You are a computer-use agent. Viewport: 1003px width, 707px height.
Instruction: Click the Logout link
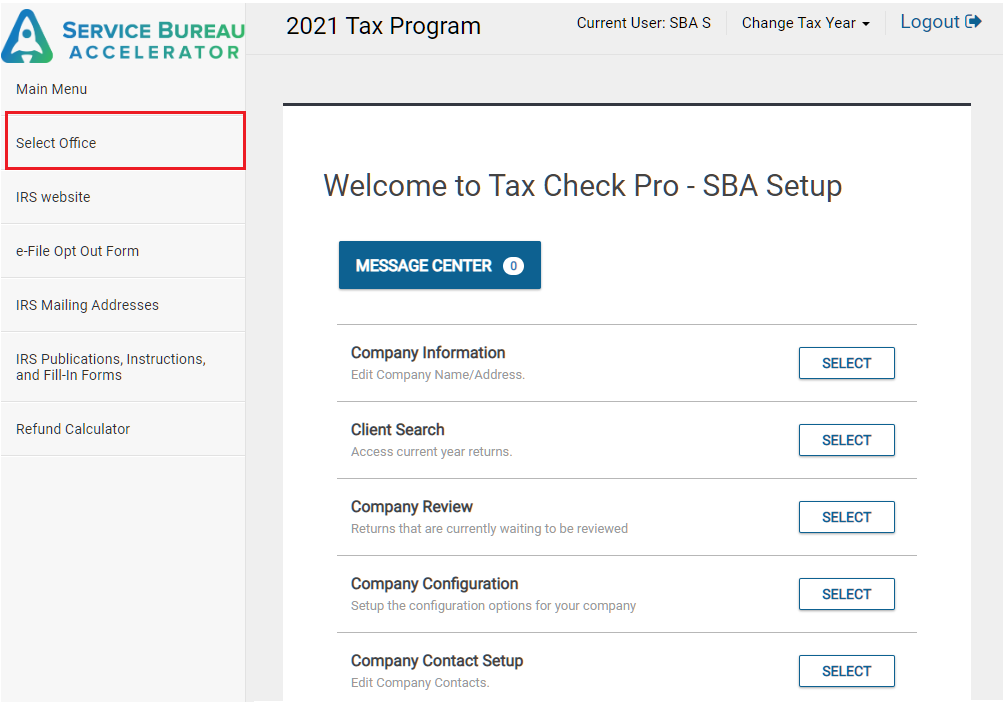click(x=930, y=22)
